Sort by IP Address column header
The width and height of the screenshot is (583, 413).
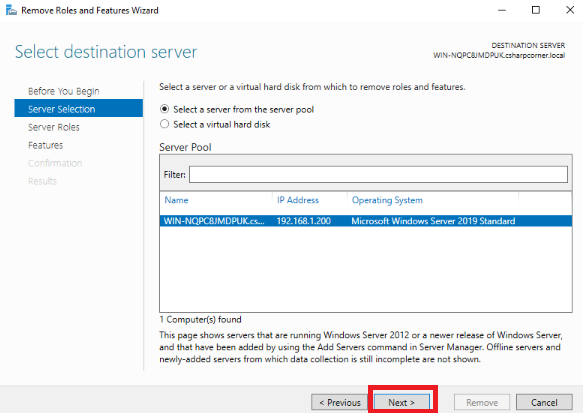(298, 200)
